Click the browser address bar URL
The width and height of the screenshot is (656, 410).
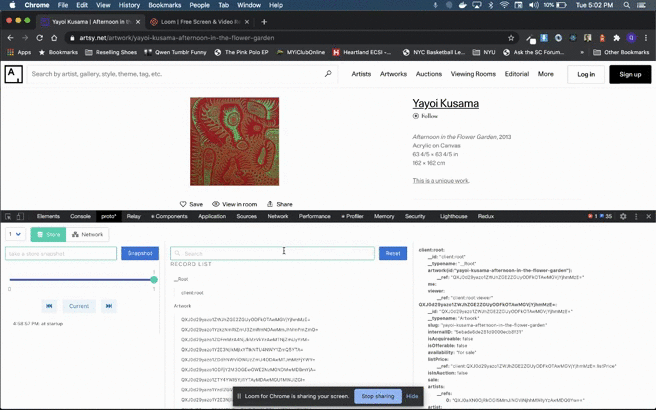coord(177,38)
